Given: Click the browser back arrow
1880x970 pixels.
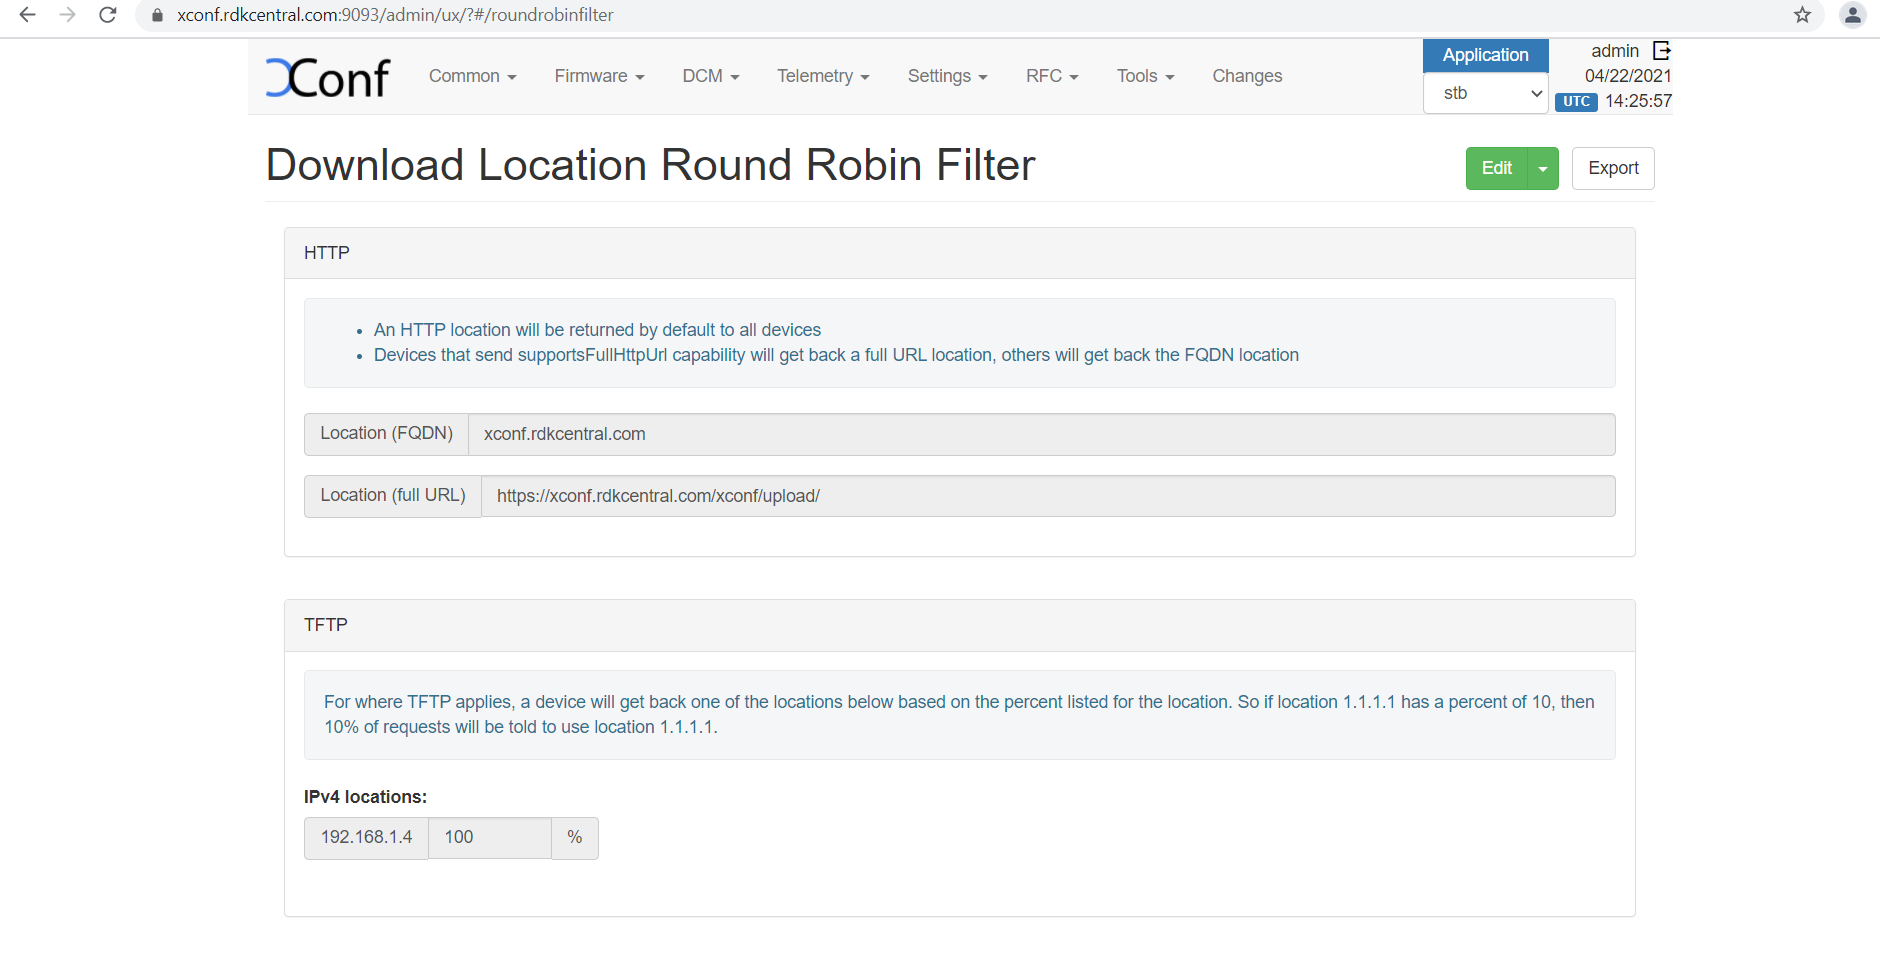Looking at the screenshot, I should click(x=27, y=15).
